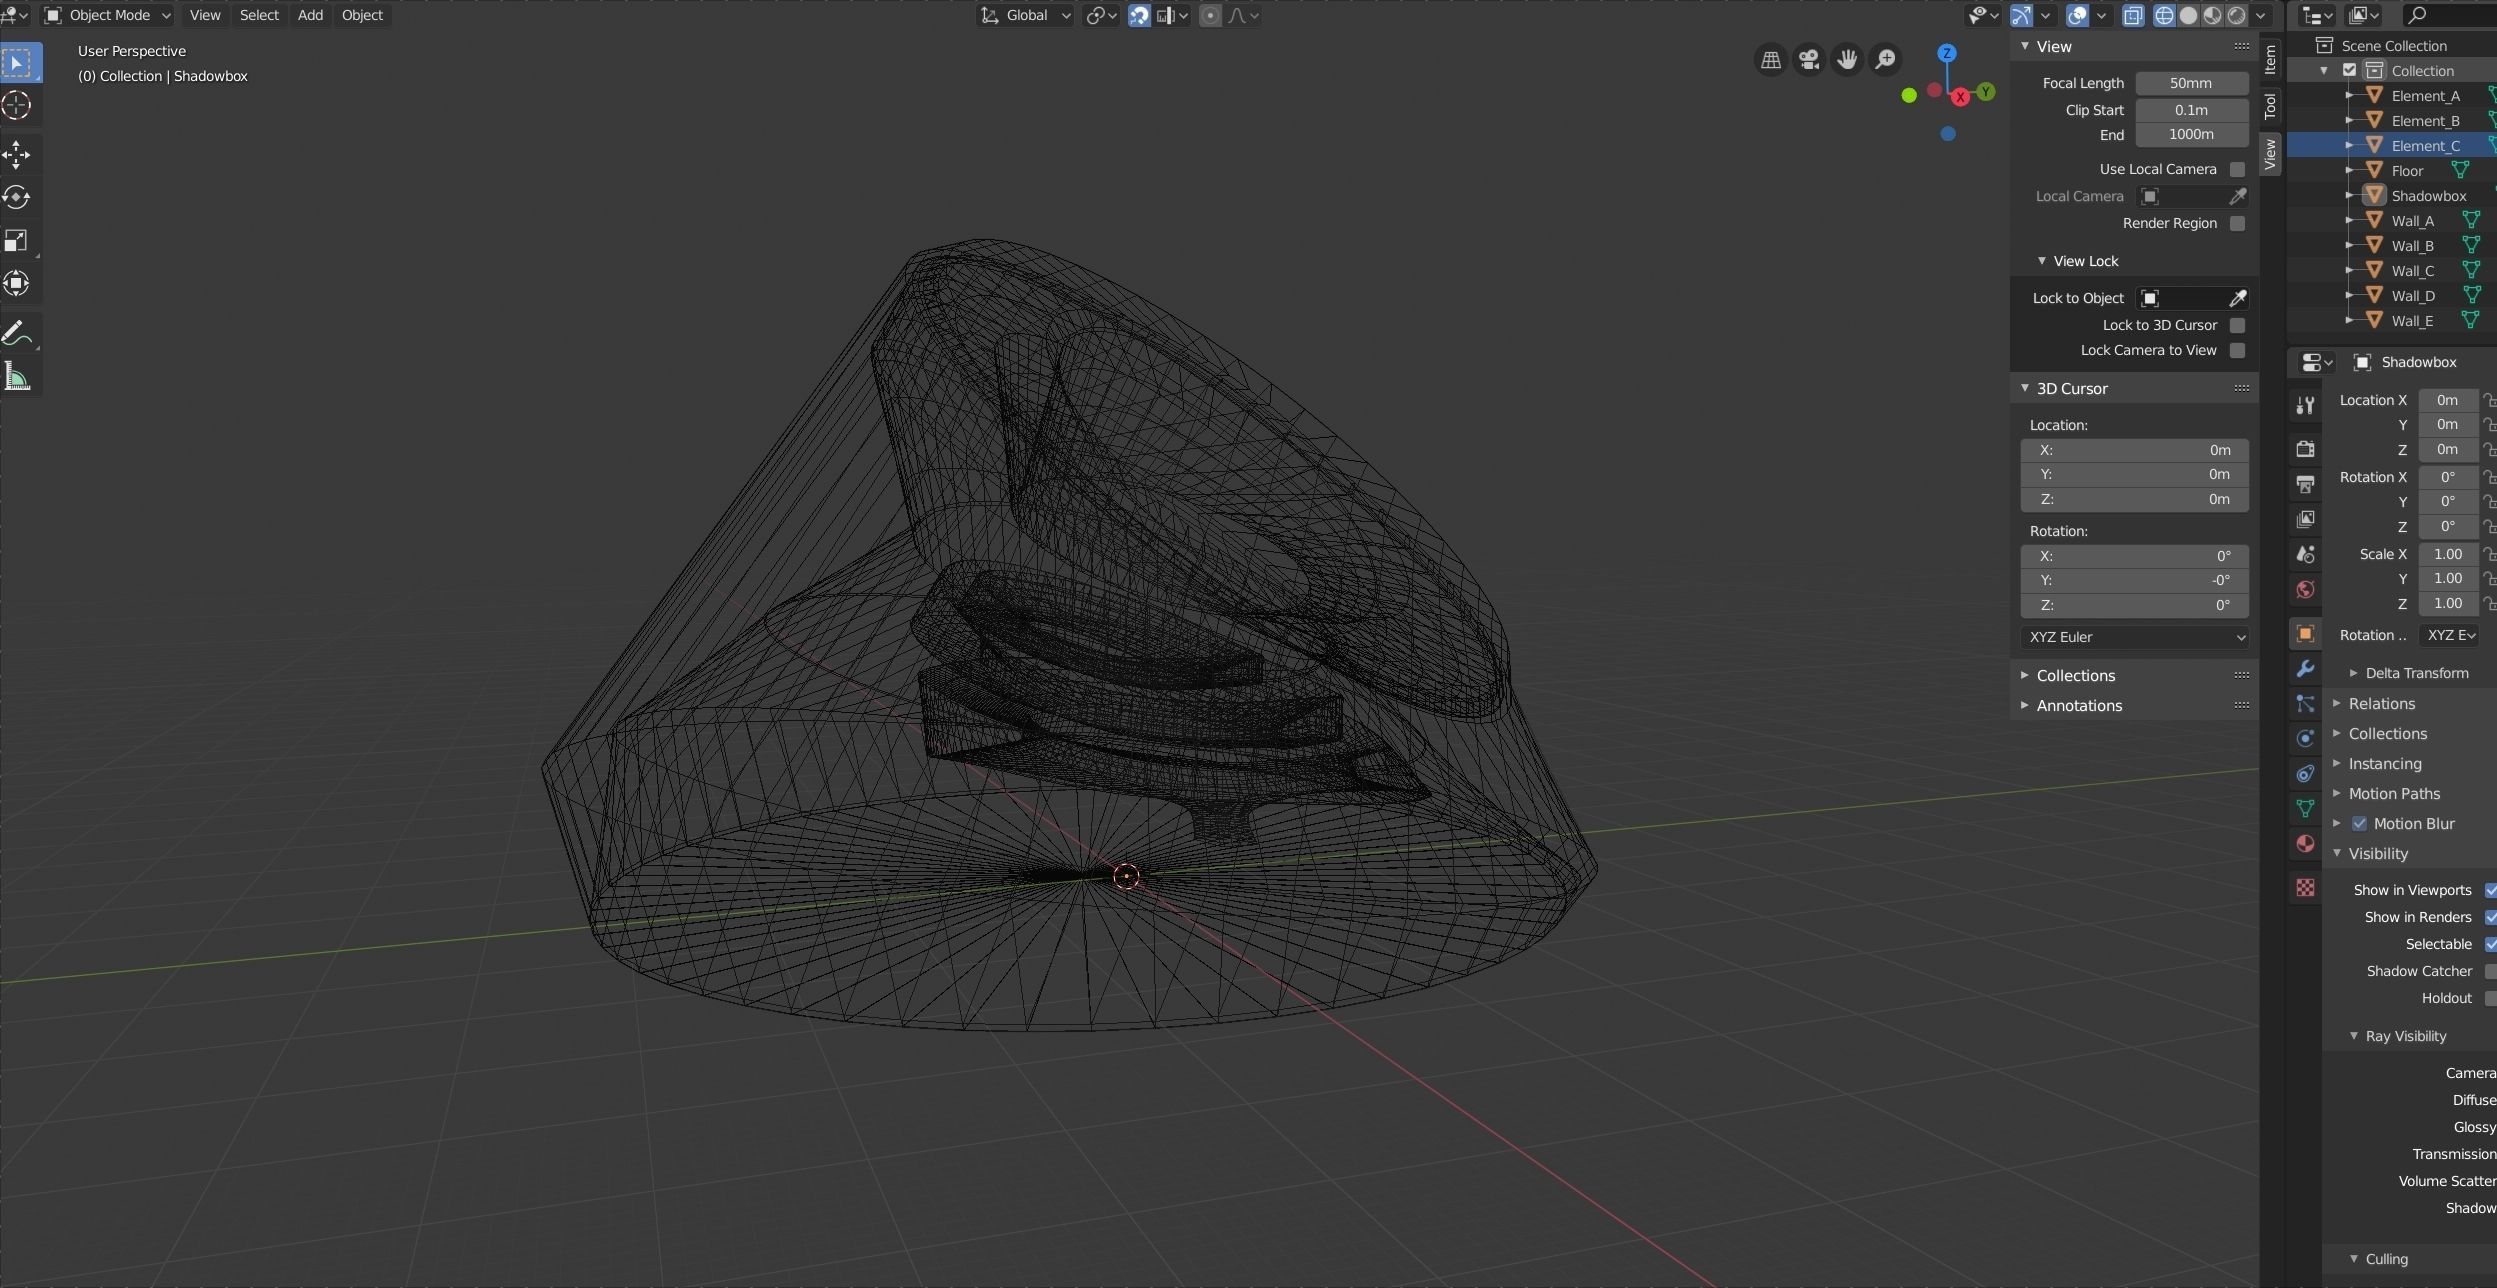Choose the Annotate pencil tool

(x=17, y=333)
